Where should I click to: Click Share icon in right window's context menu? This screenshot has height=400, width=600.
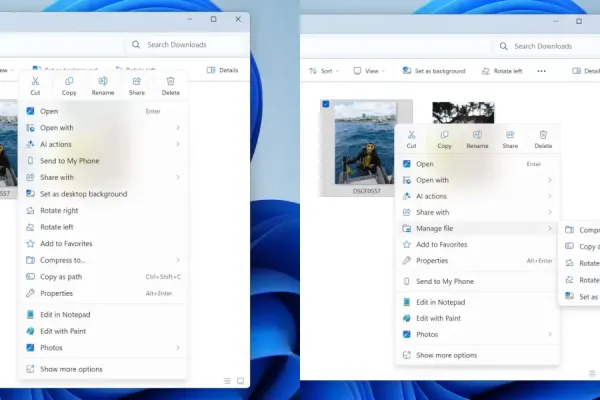tap(510, 135)
